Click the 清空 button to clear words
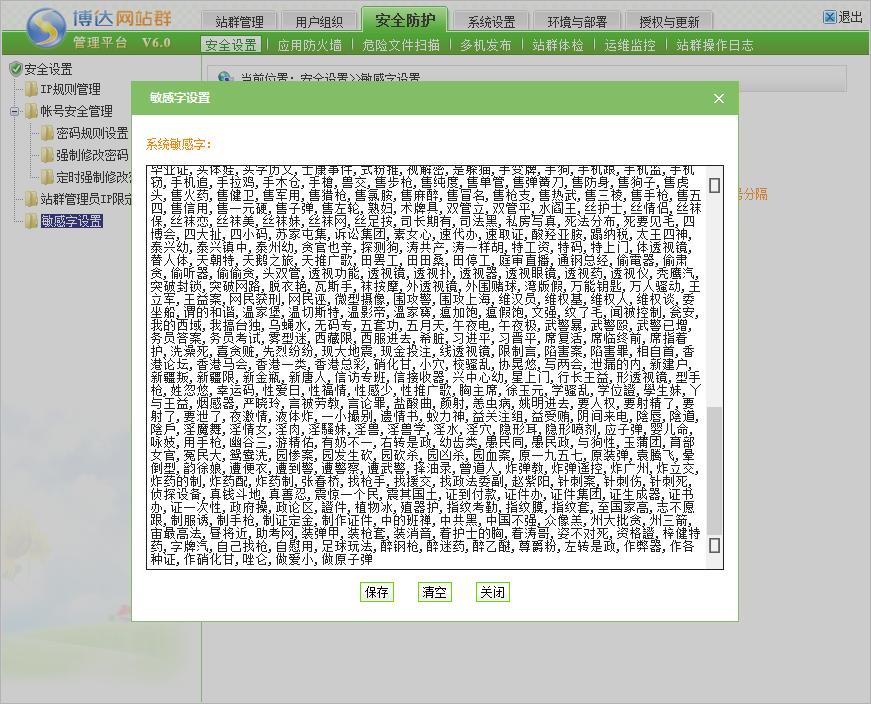This screenshot has width=871, height=704. pyautogui.click(x=435, y=591)
